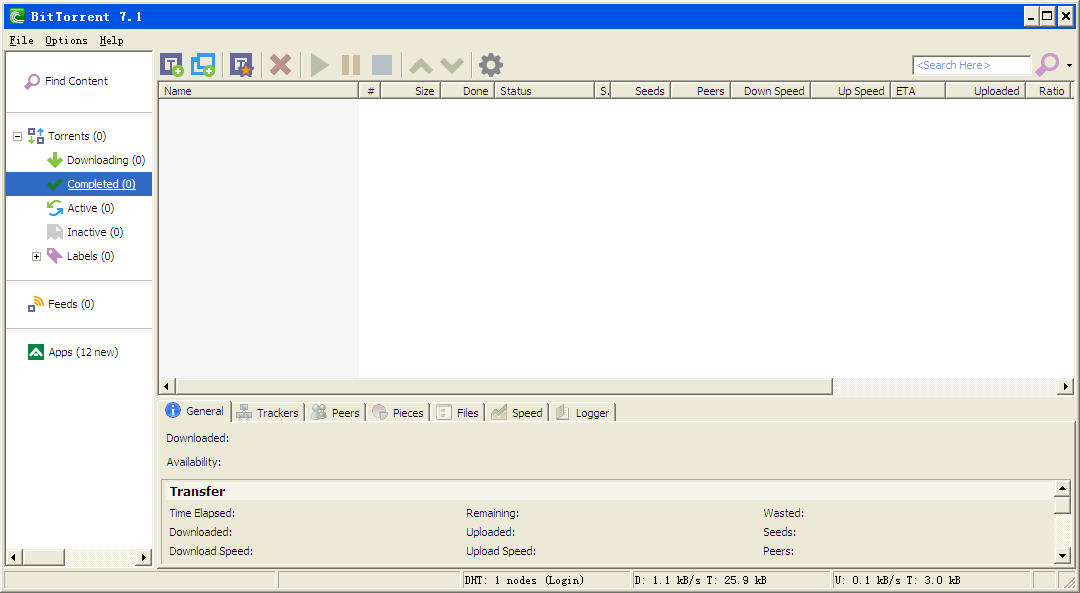Sort by the Ratio column header
Image resolution: width=1080 pixels, height=593 pixels.
click(x=1049, y=91)
